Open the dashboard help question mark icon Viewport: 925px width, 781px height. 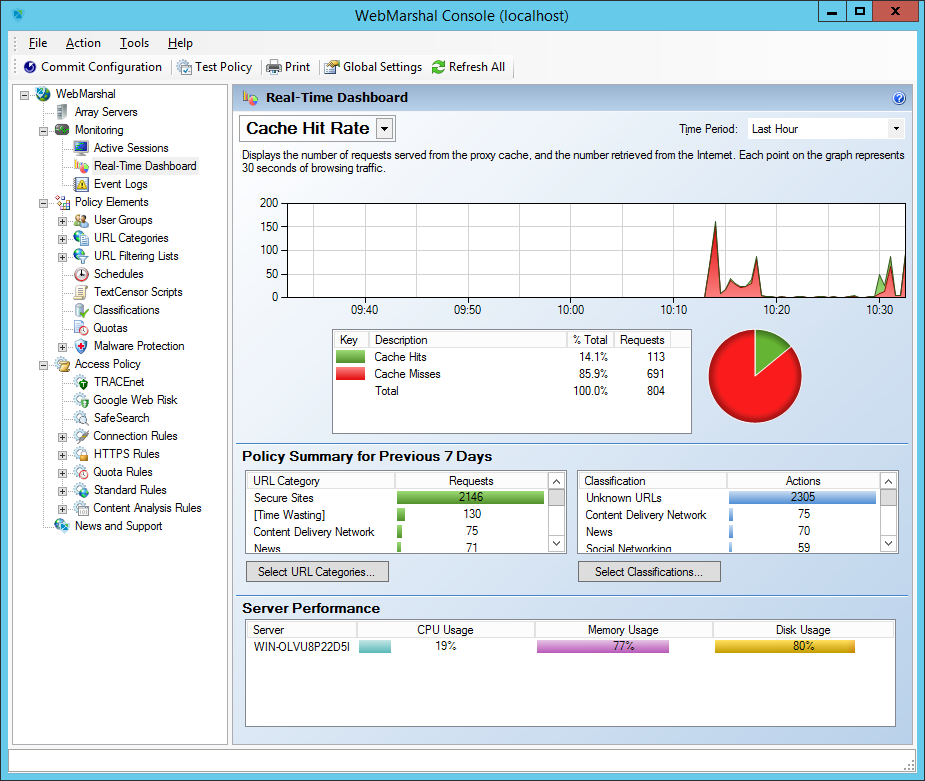899,98
